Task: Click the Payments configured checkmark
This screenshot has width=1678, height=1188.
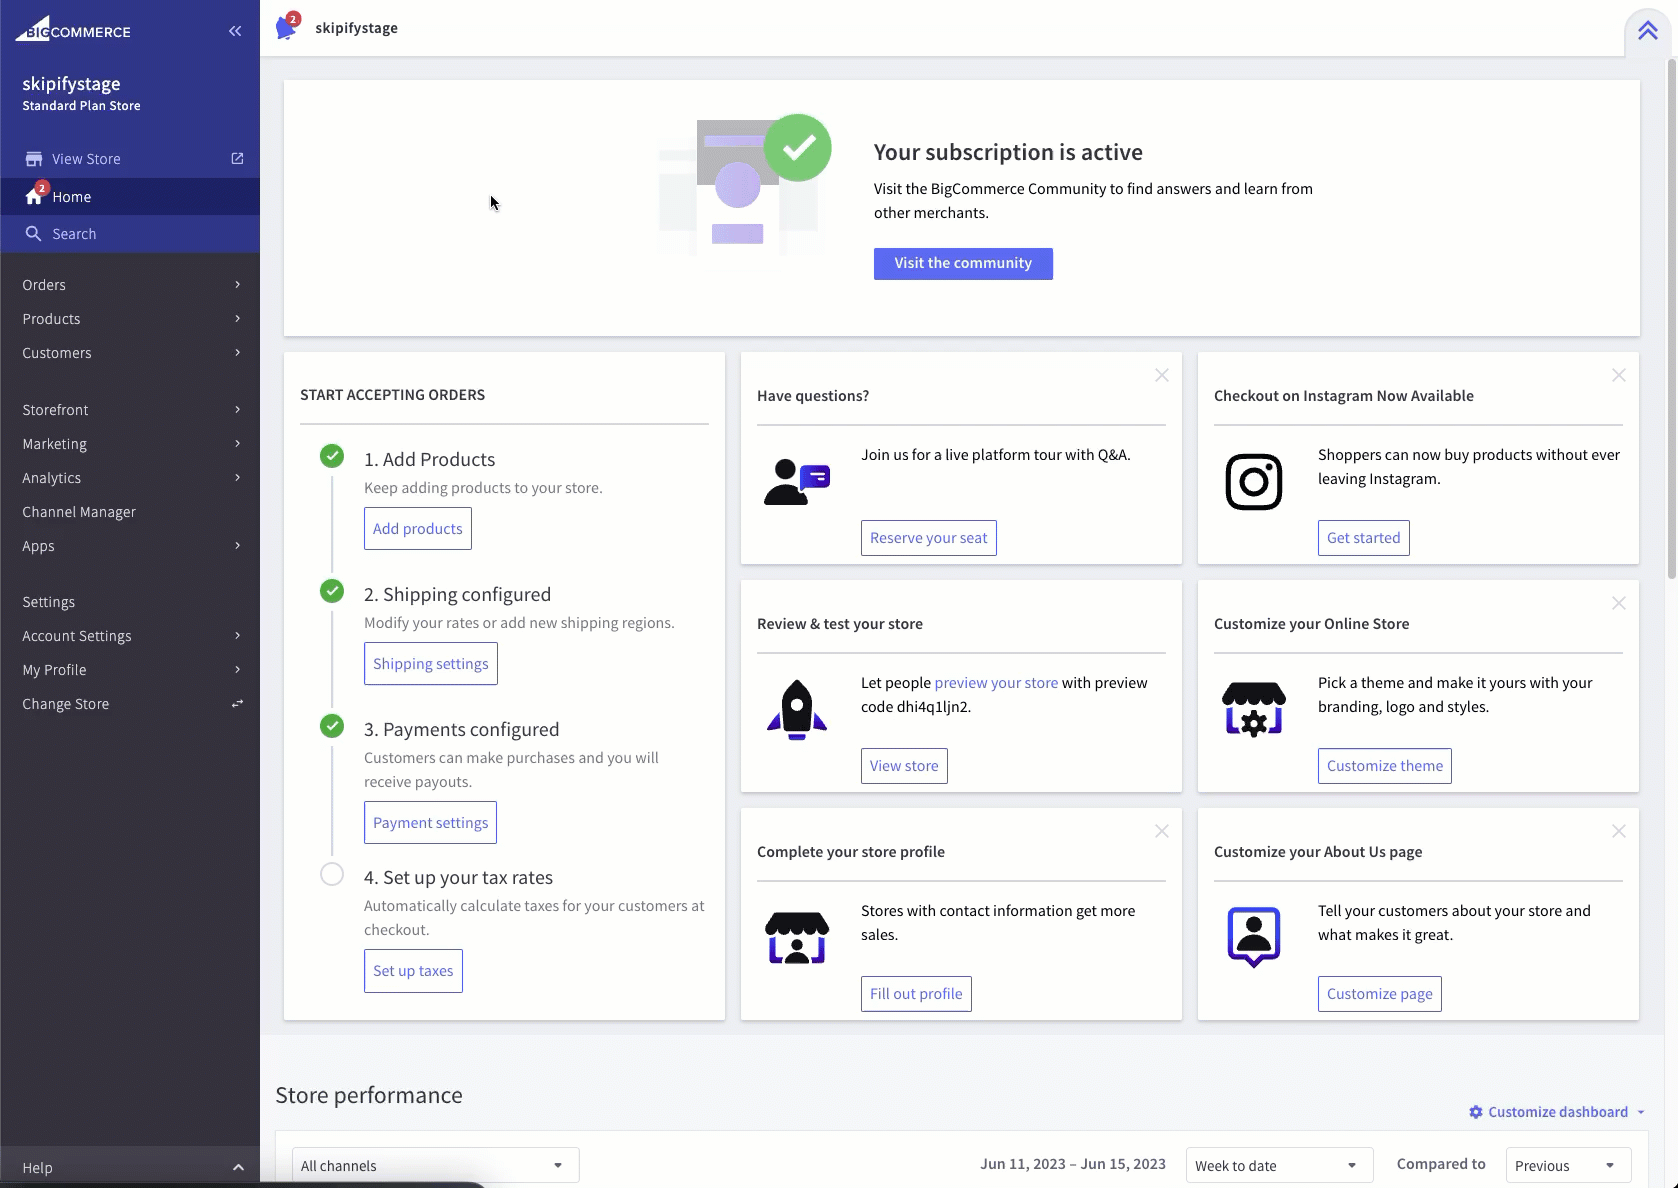Action: tap(332, 726)
